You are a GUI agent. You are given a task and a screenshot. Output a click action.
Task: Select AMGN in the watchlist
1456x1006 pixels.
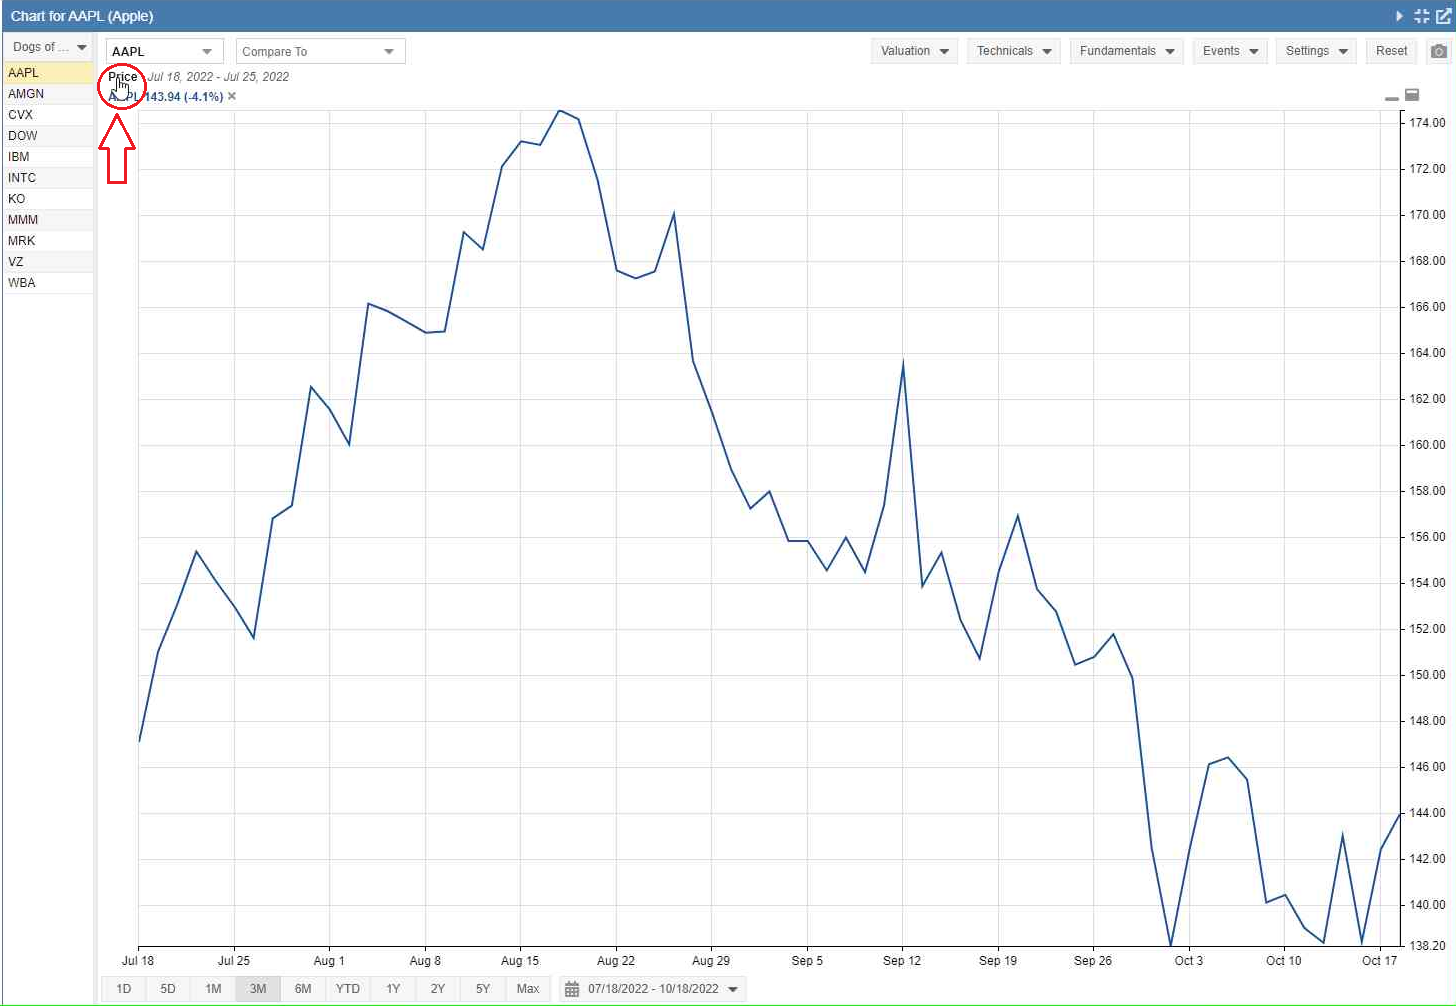pos(48,94)
